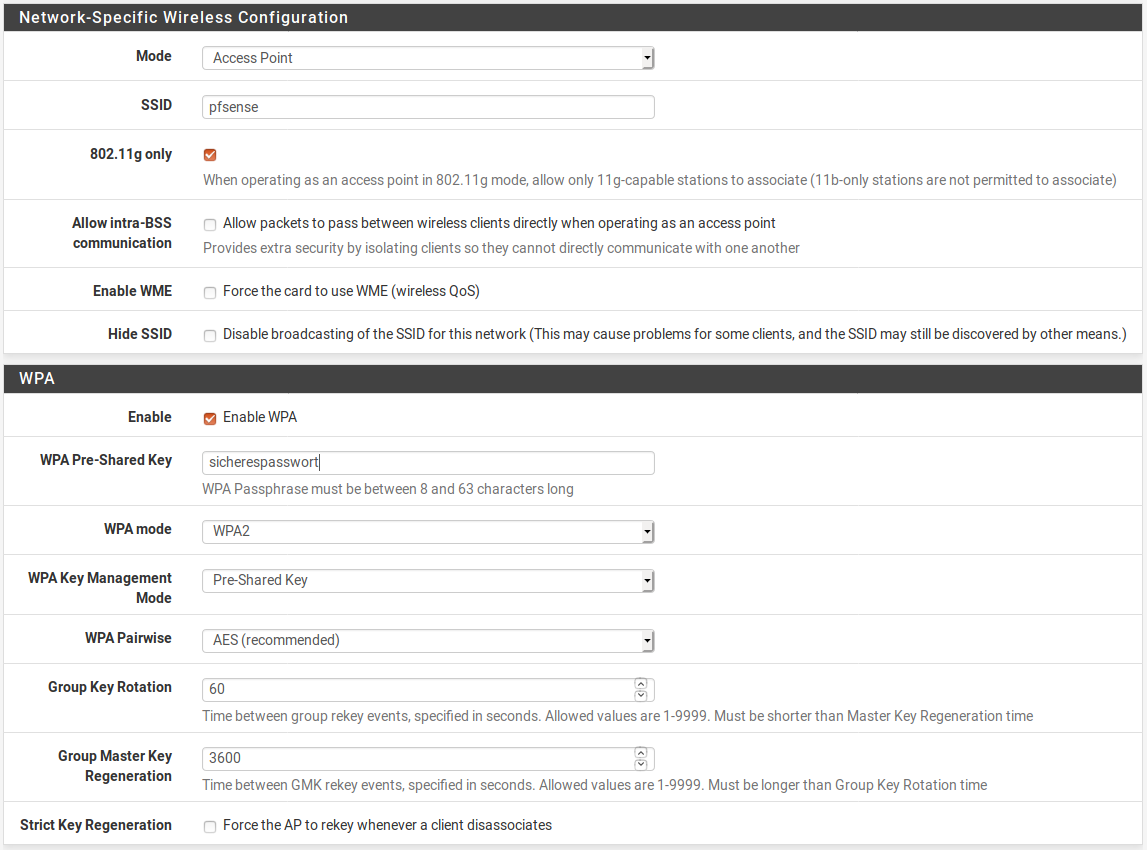Click the Group Key Rotation number field
1147x850 pixels.
tap(417, 689)
